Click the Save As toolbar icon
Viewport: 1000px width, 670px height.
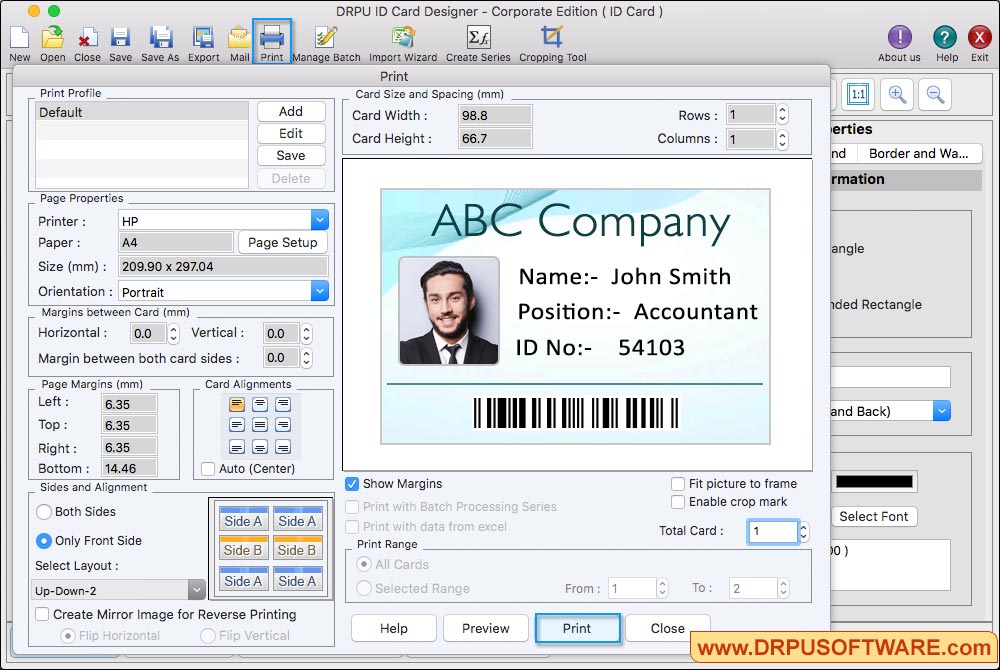pyautogui.click(x=160, y=38)
